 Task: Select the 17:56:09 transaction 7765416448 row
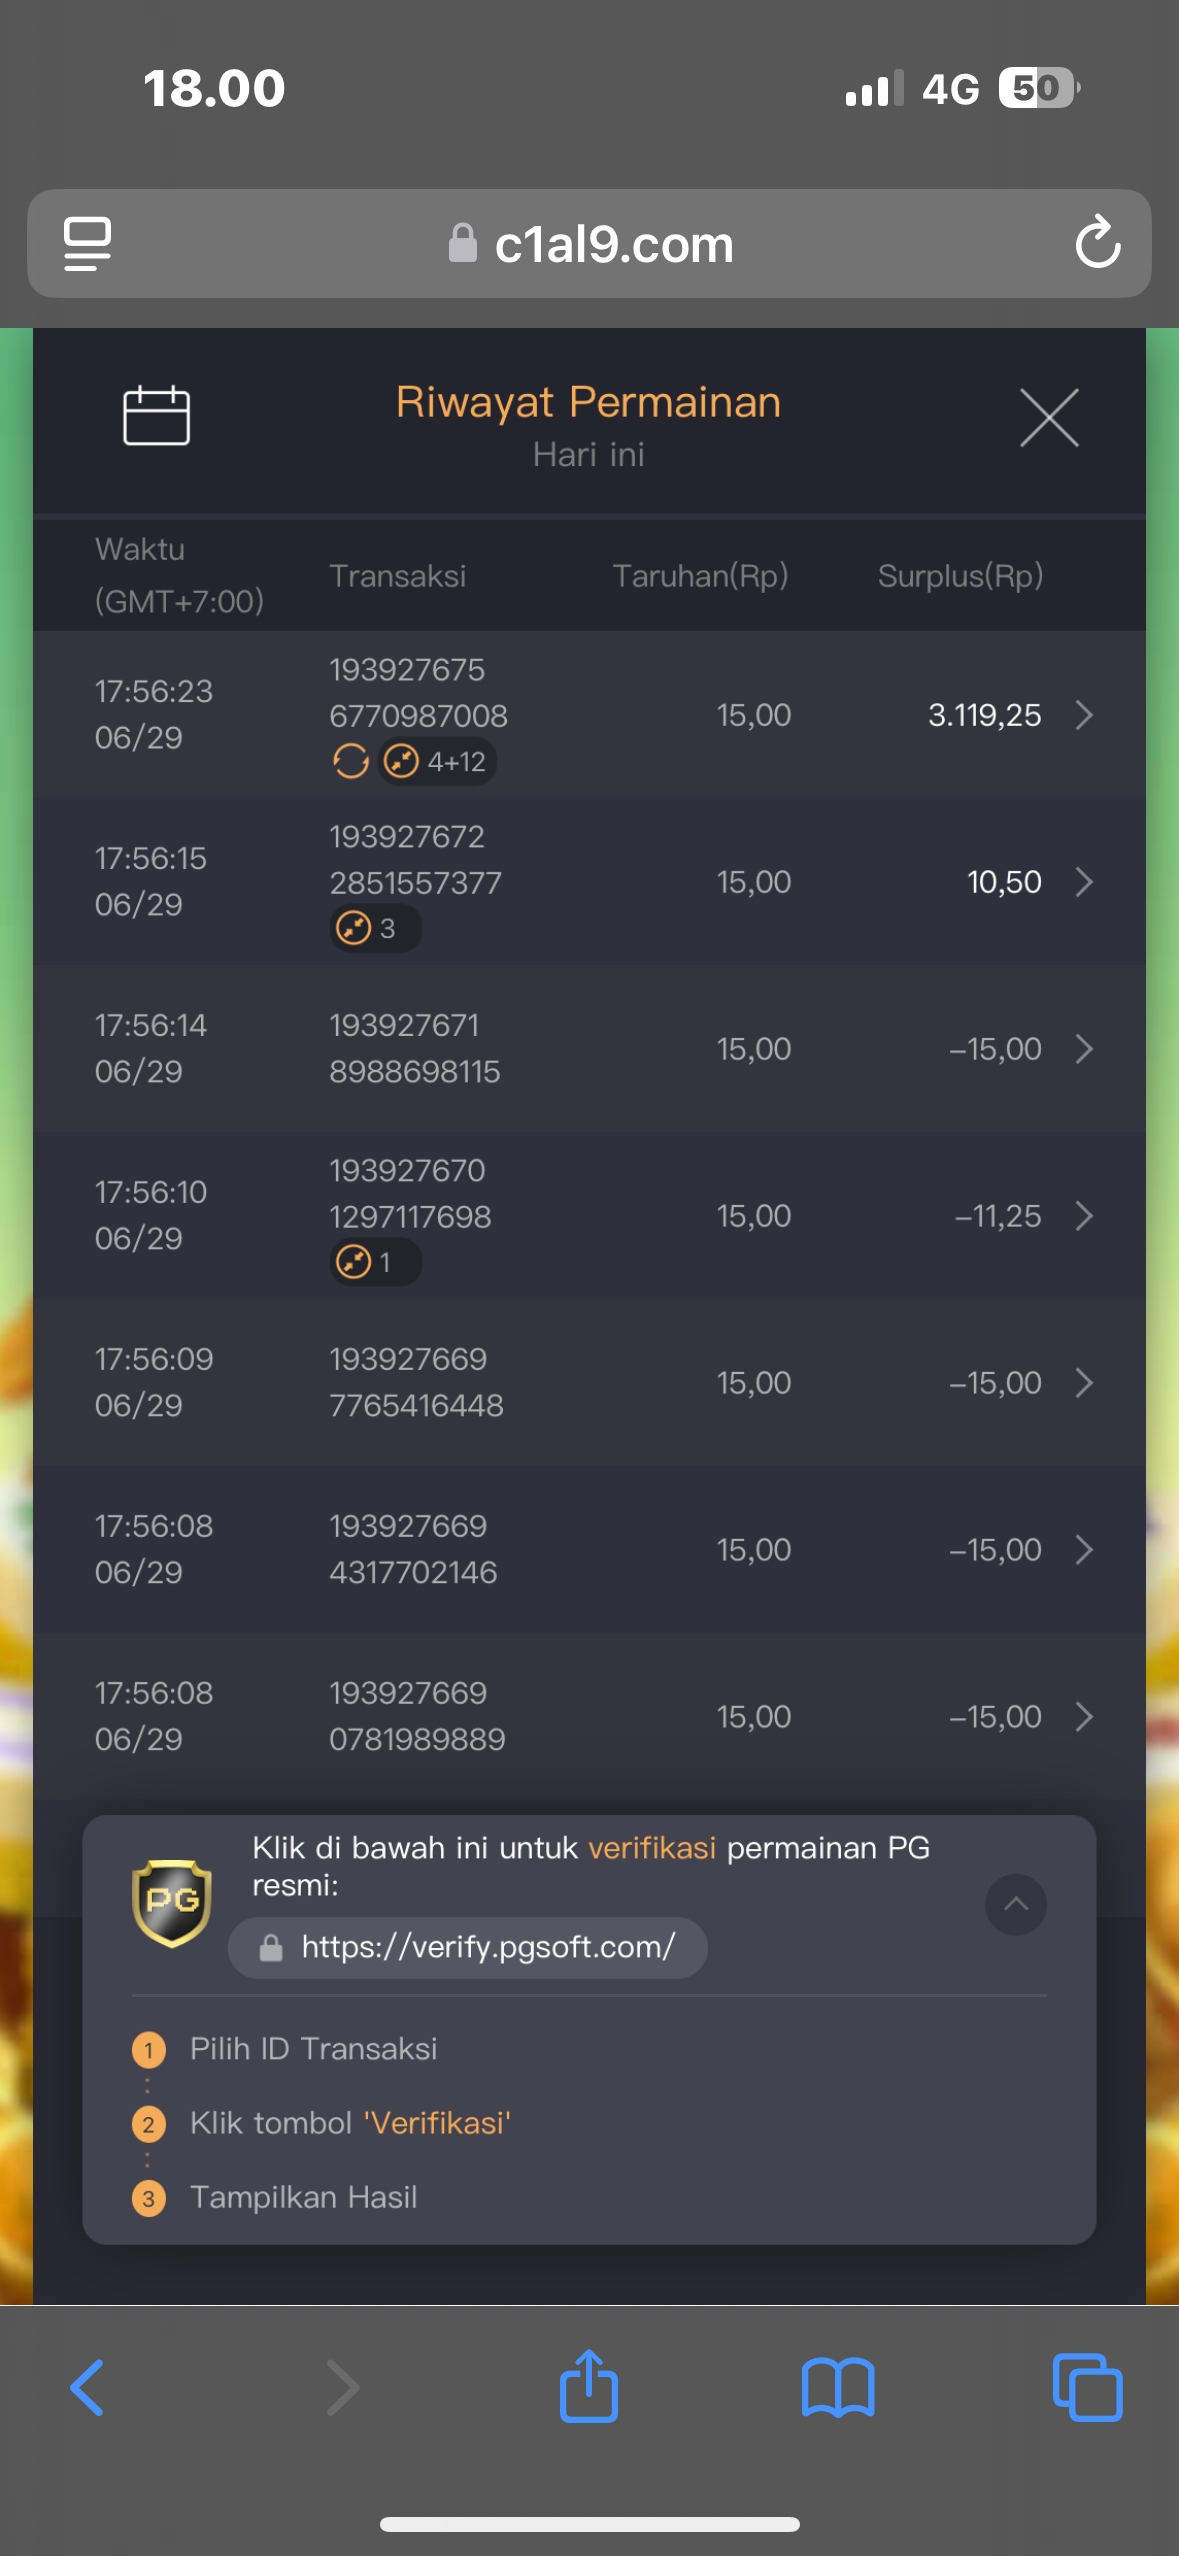pyautogui.click(x=588, y=1383)
